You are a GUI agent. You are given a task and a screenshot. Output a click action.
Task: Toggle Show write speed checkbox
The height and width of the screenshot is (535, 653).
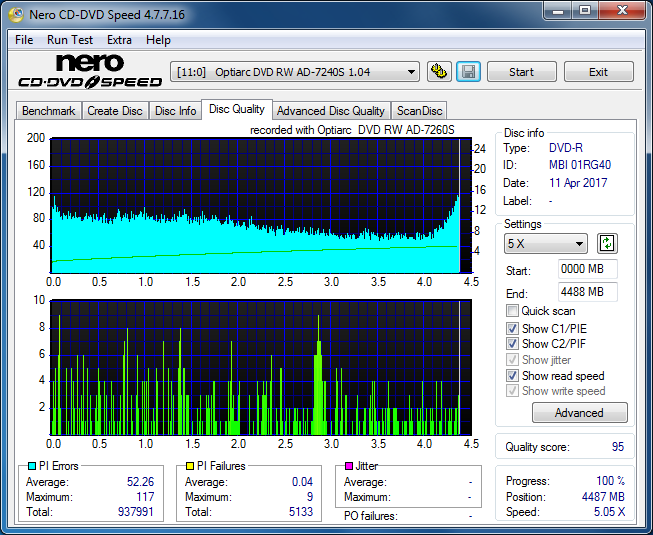click(x=512, y=391)
